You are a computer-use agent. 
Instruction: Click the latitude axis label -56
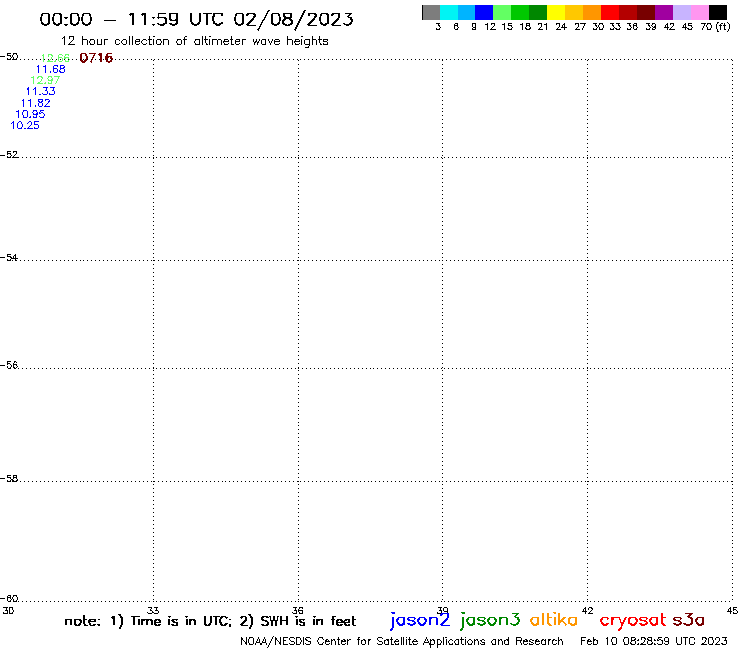tap(9, 365)
